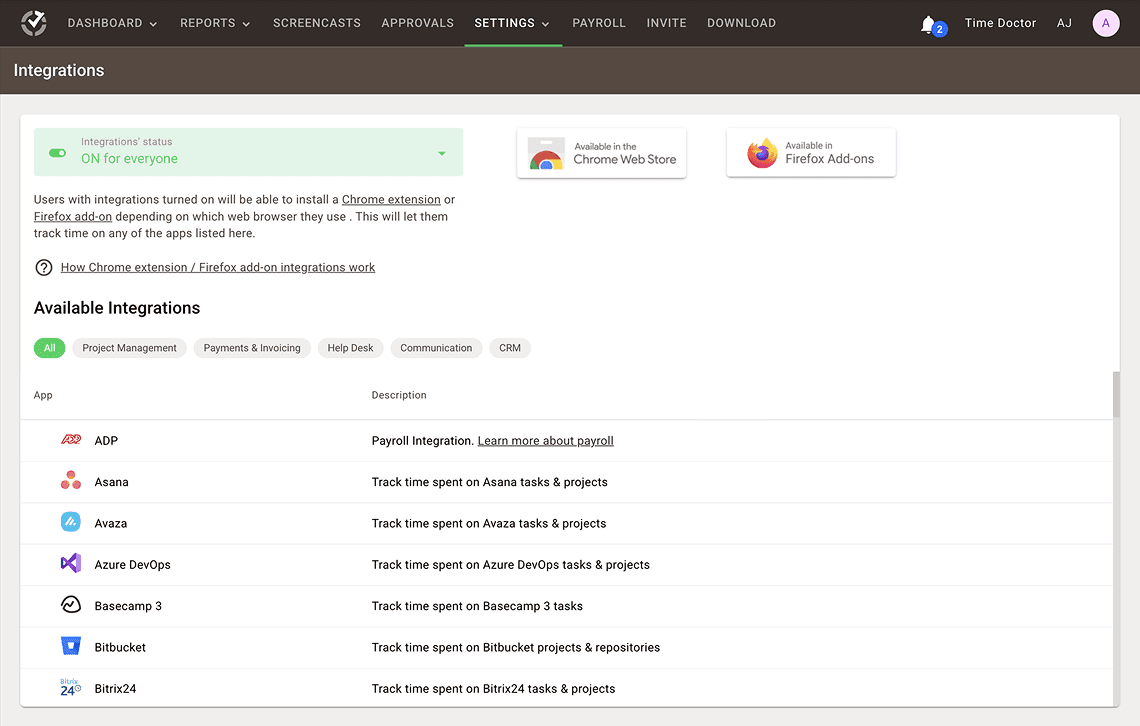Open the Firefox Add-ons button
Screen dimensions: 1140x726
(x=811, y=153)
